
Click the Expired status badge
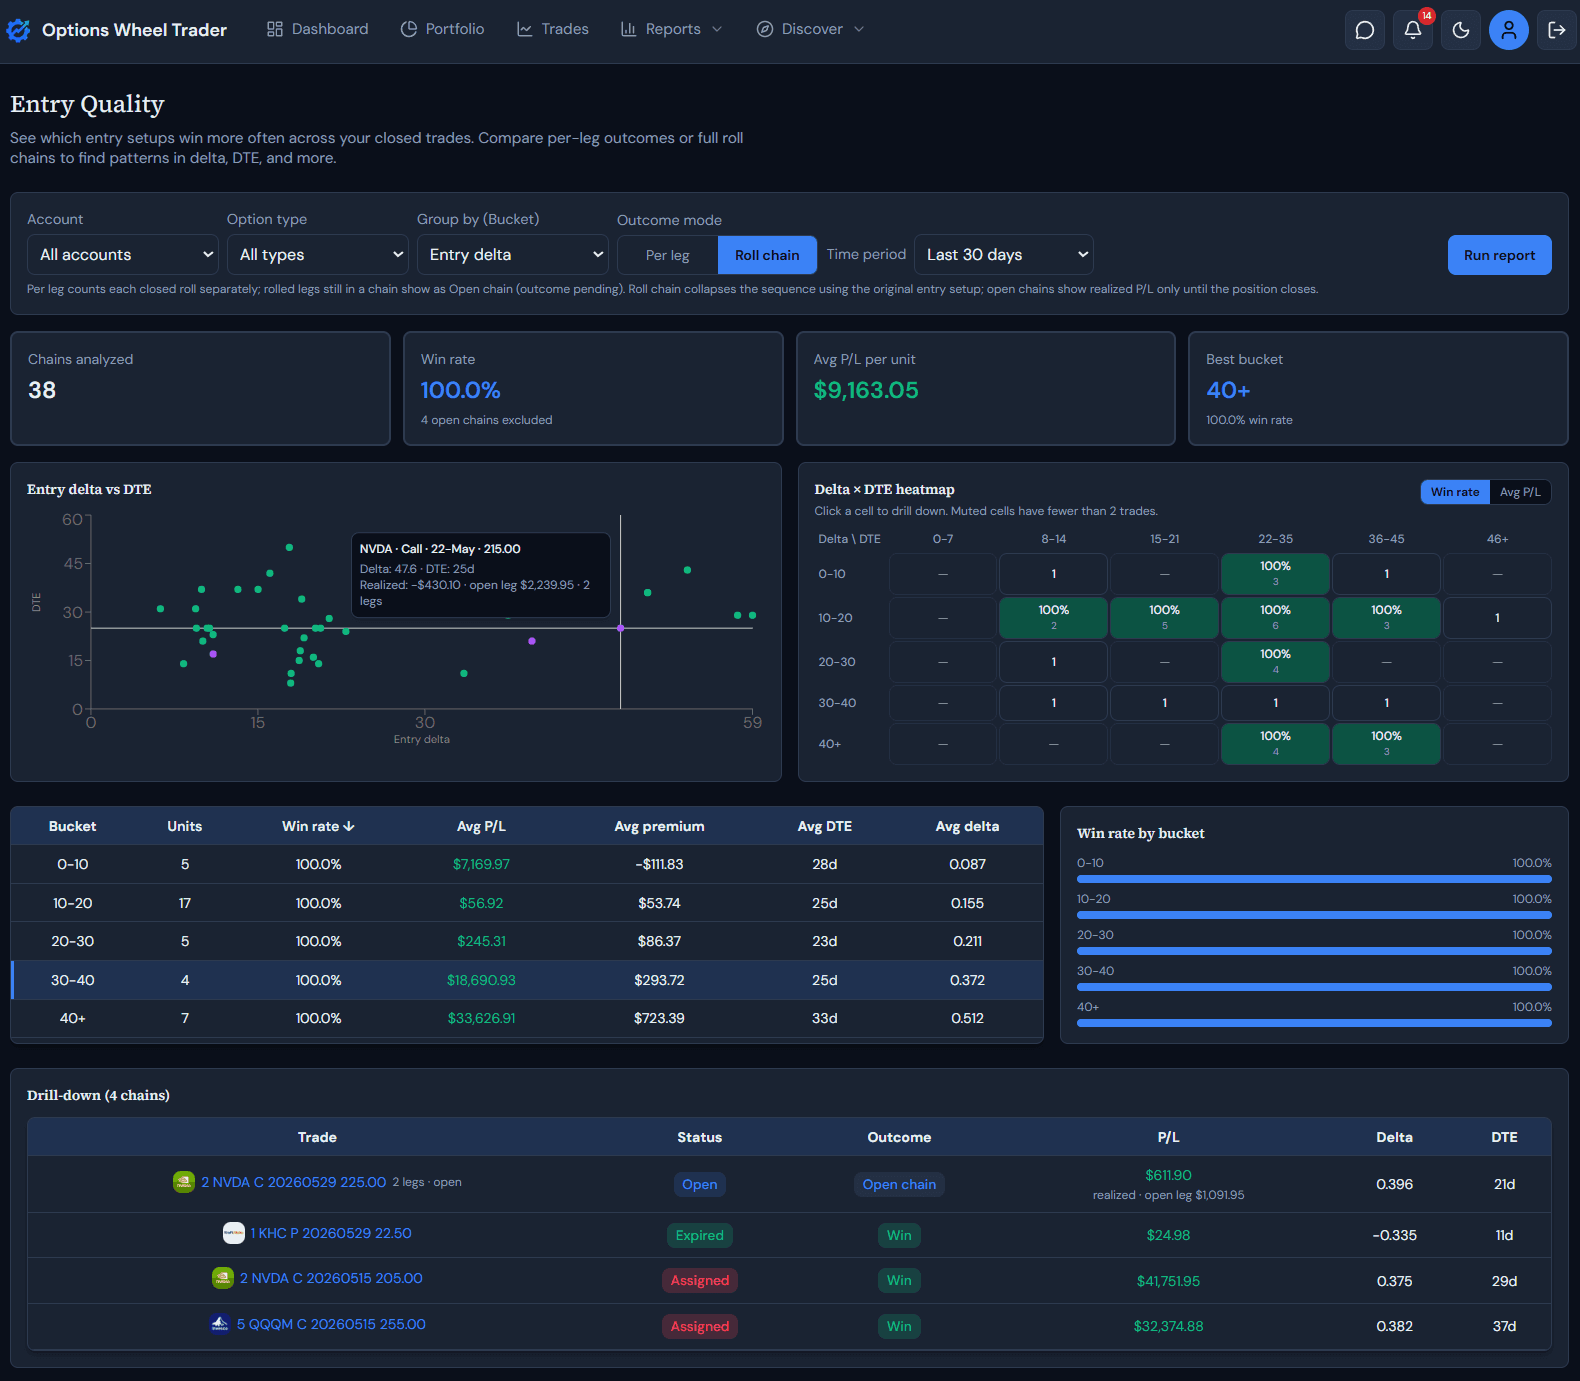click(x=700, y=1235)
